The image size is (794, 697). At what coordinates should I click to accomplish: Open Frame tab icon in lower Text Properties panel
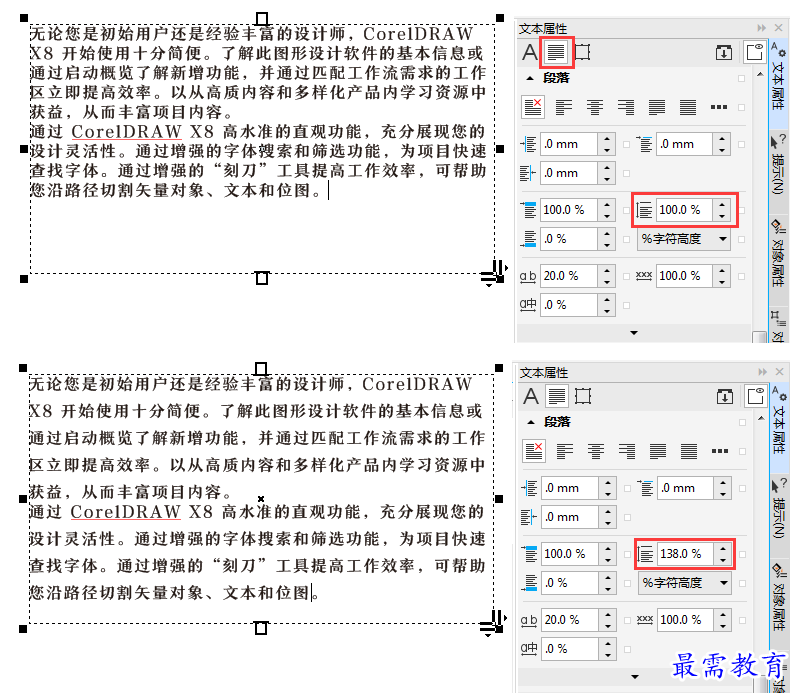point(583,396)
